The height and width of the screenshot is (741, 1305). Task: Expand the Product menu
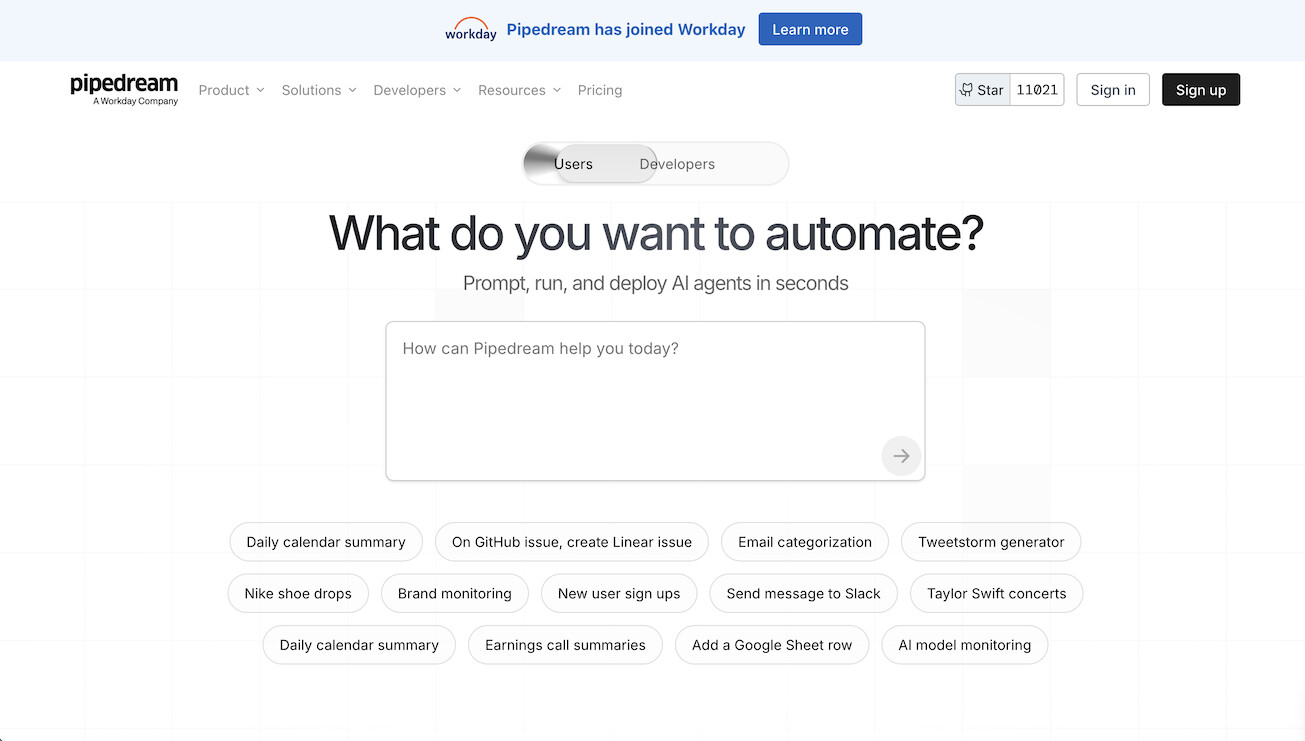click(230, 90)
